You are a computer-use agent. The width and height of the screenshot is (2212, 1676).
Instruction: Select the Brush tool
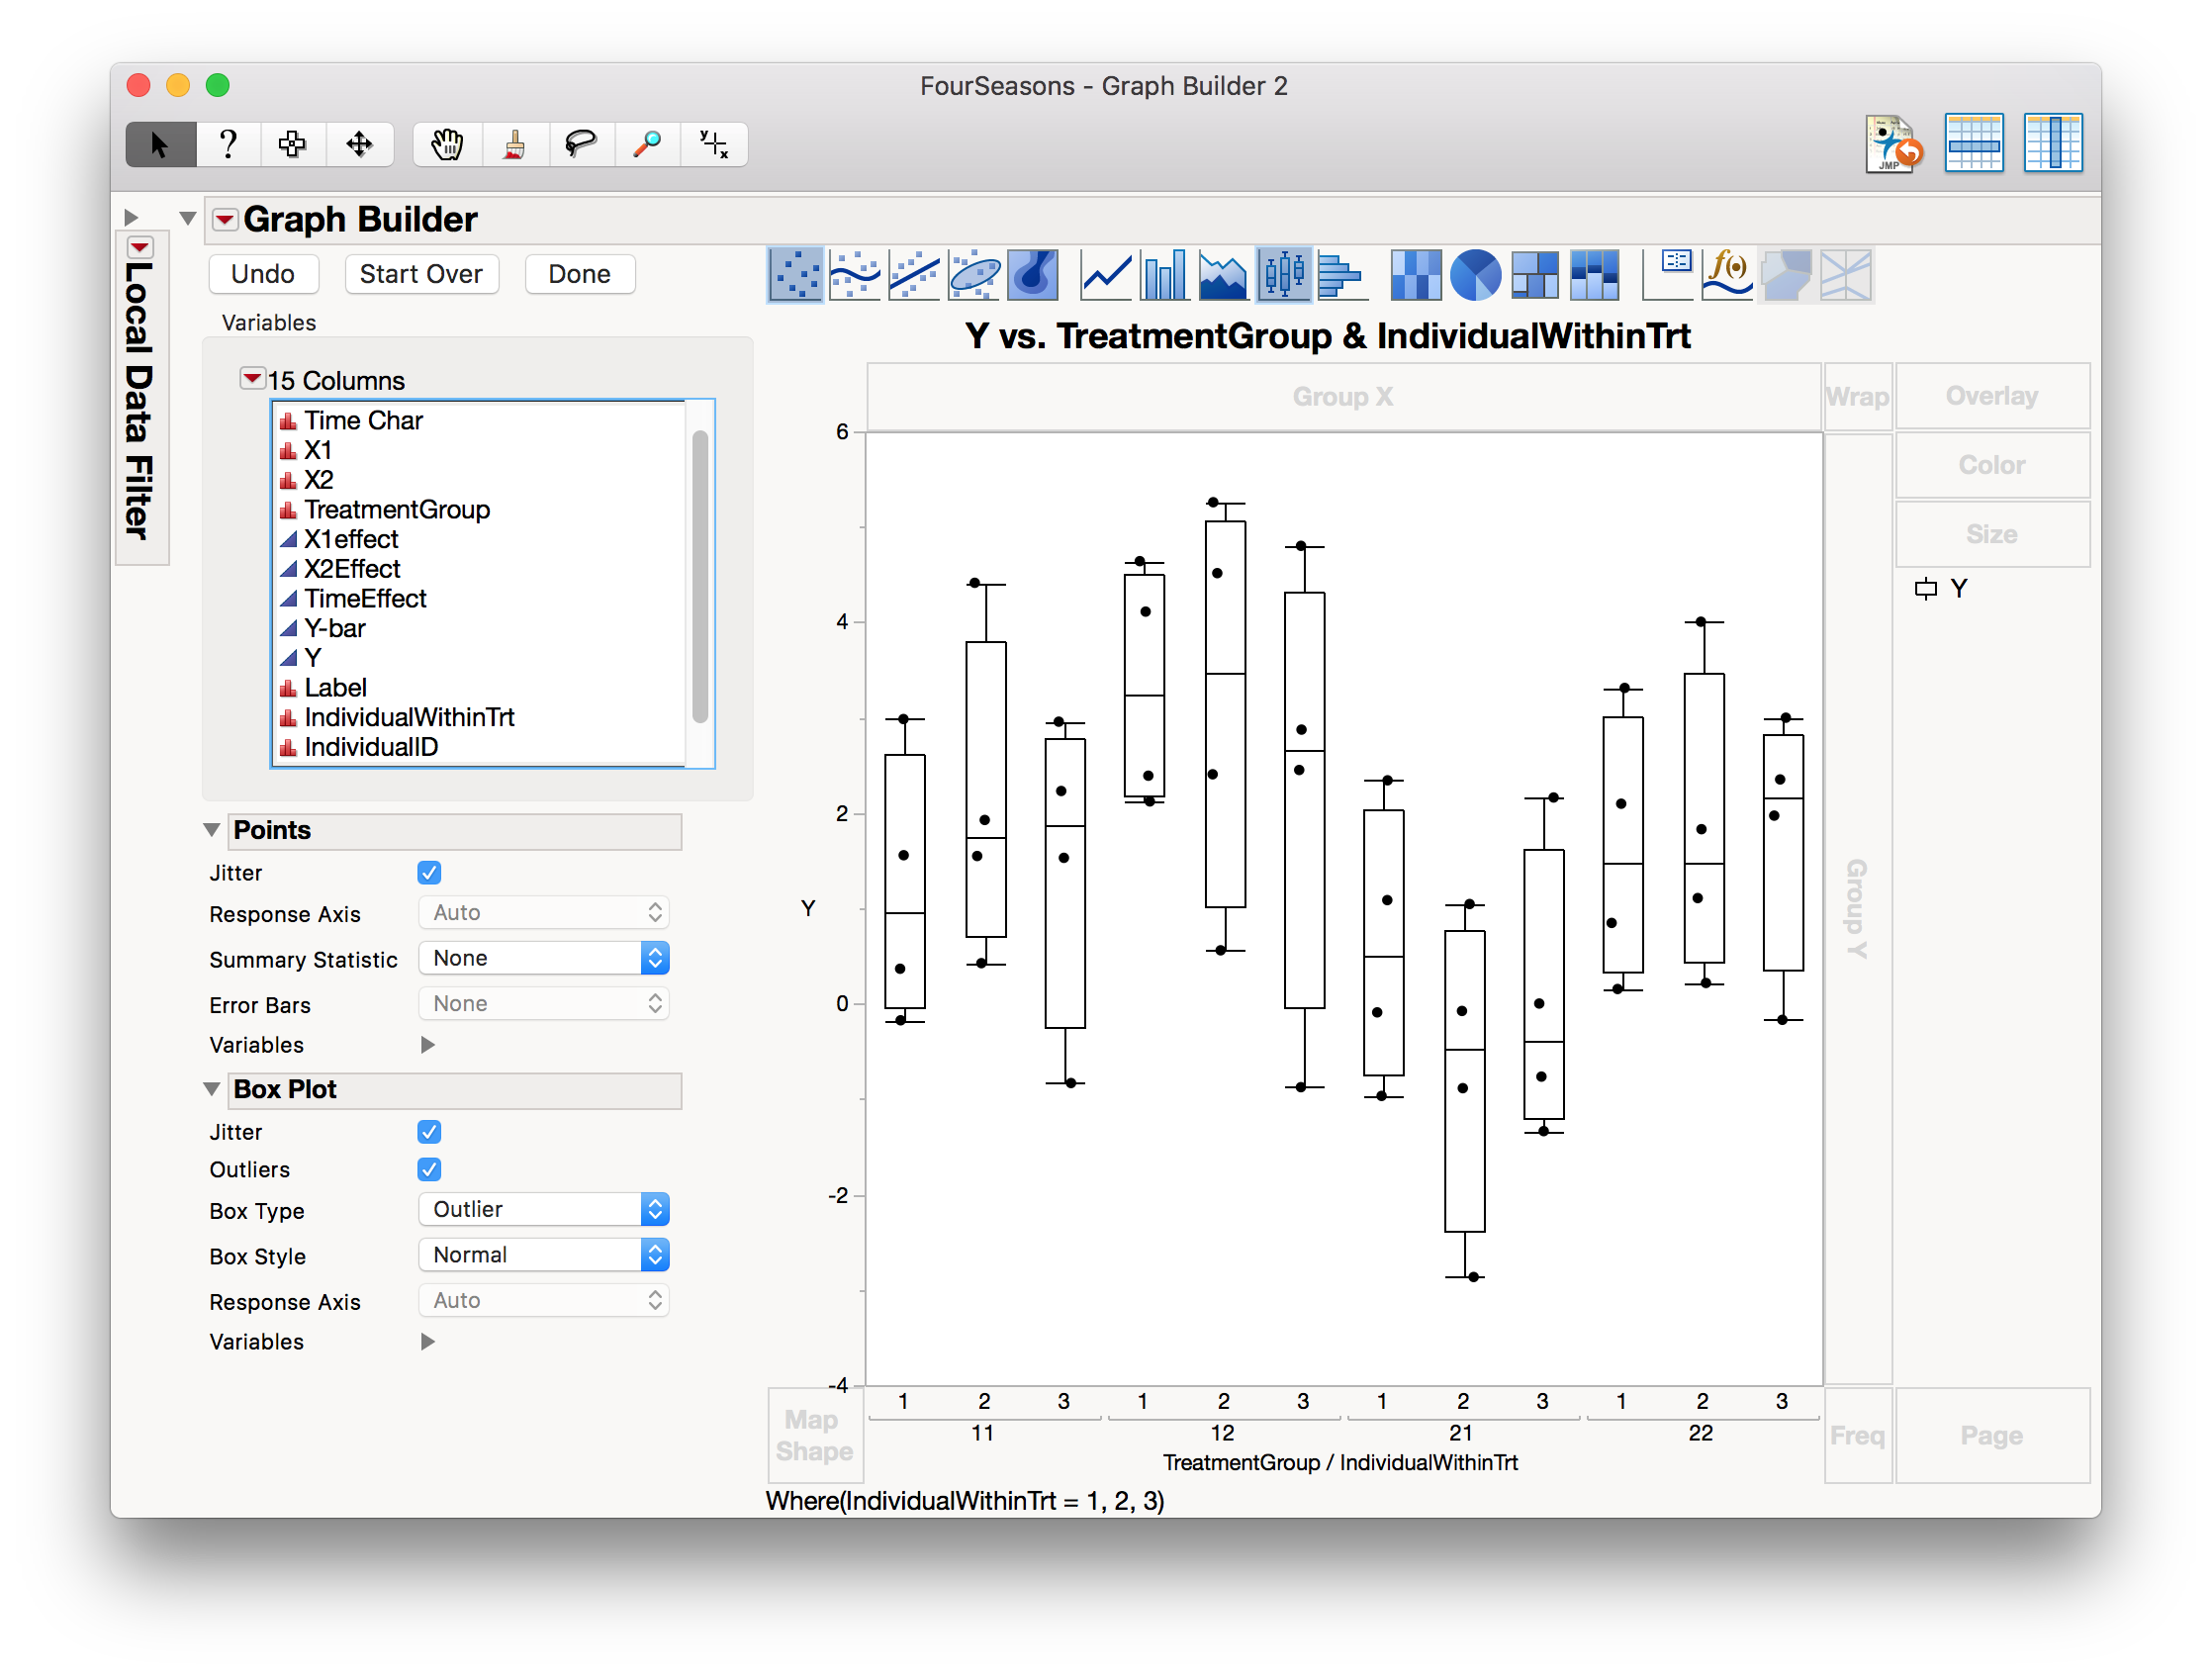tap(514, 144)
